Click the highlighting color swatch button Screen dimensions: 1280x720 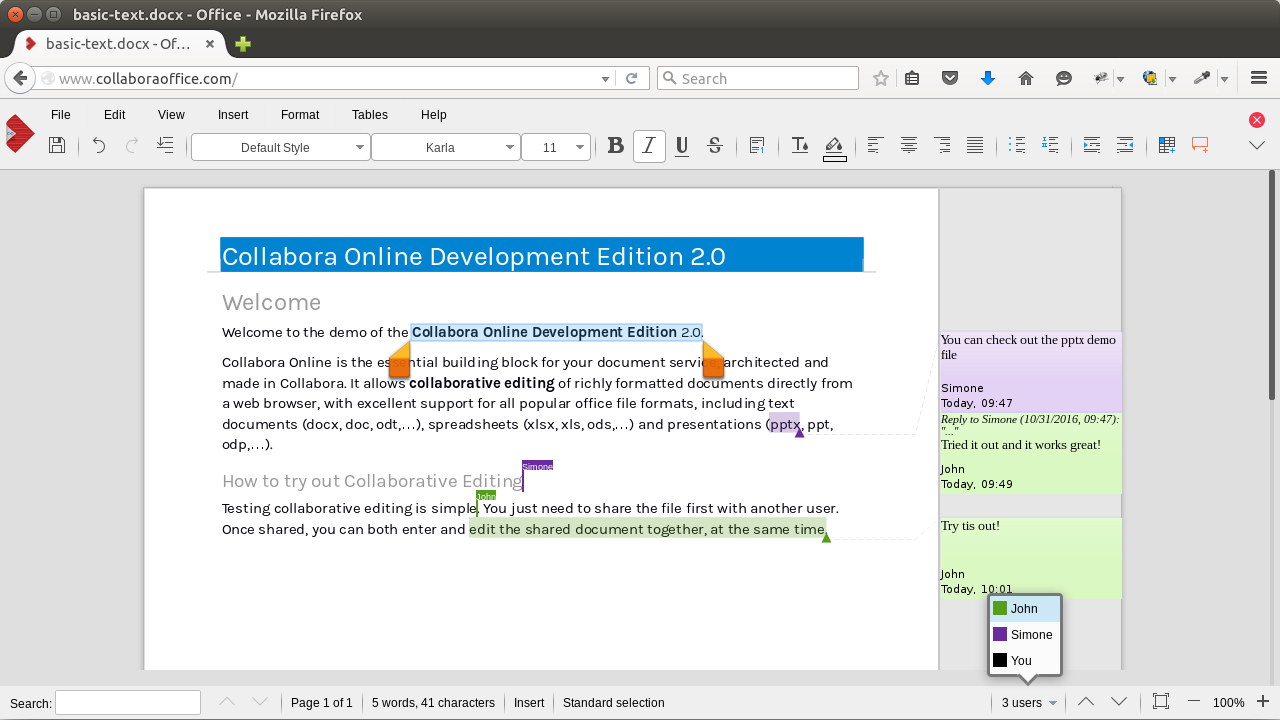point(834,147)
